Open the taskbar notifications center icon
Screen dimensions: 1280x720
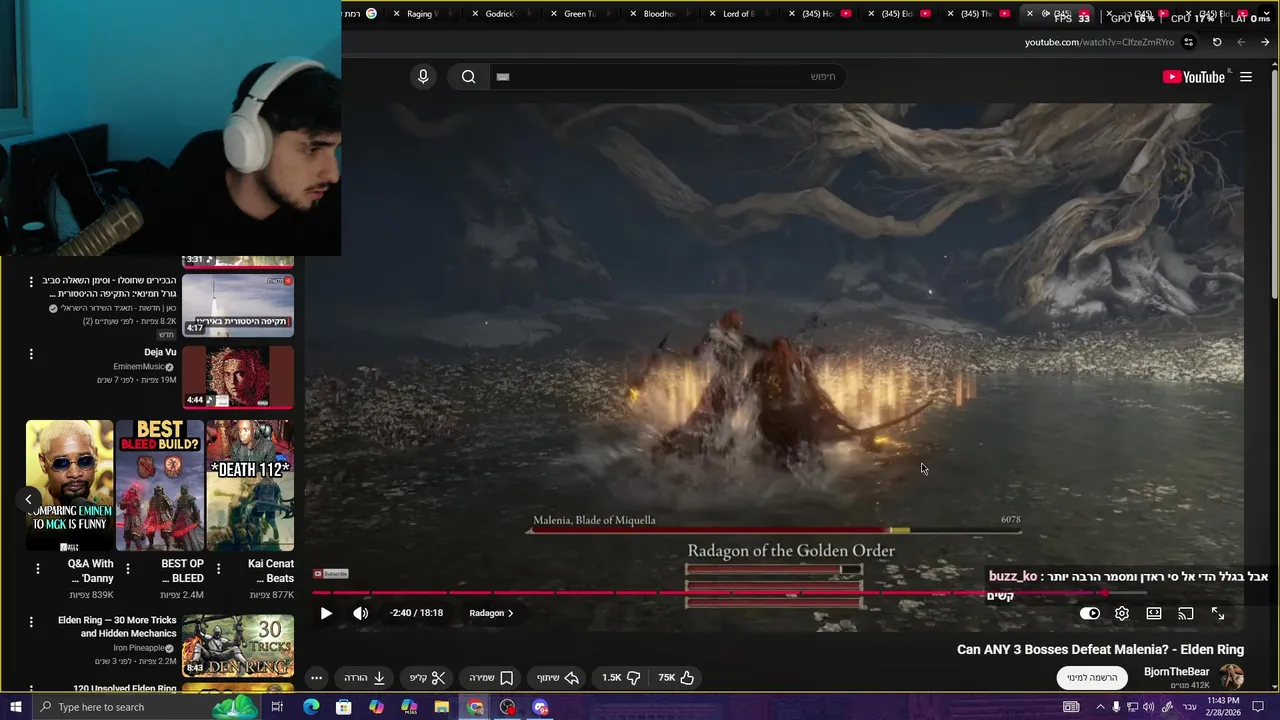point(1260,707)
